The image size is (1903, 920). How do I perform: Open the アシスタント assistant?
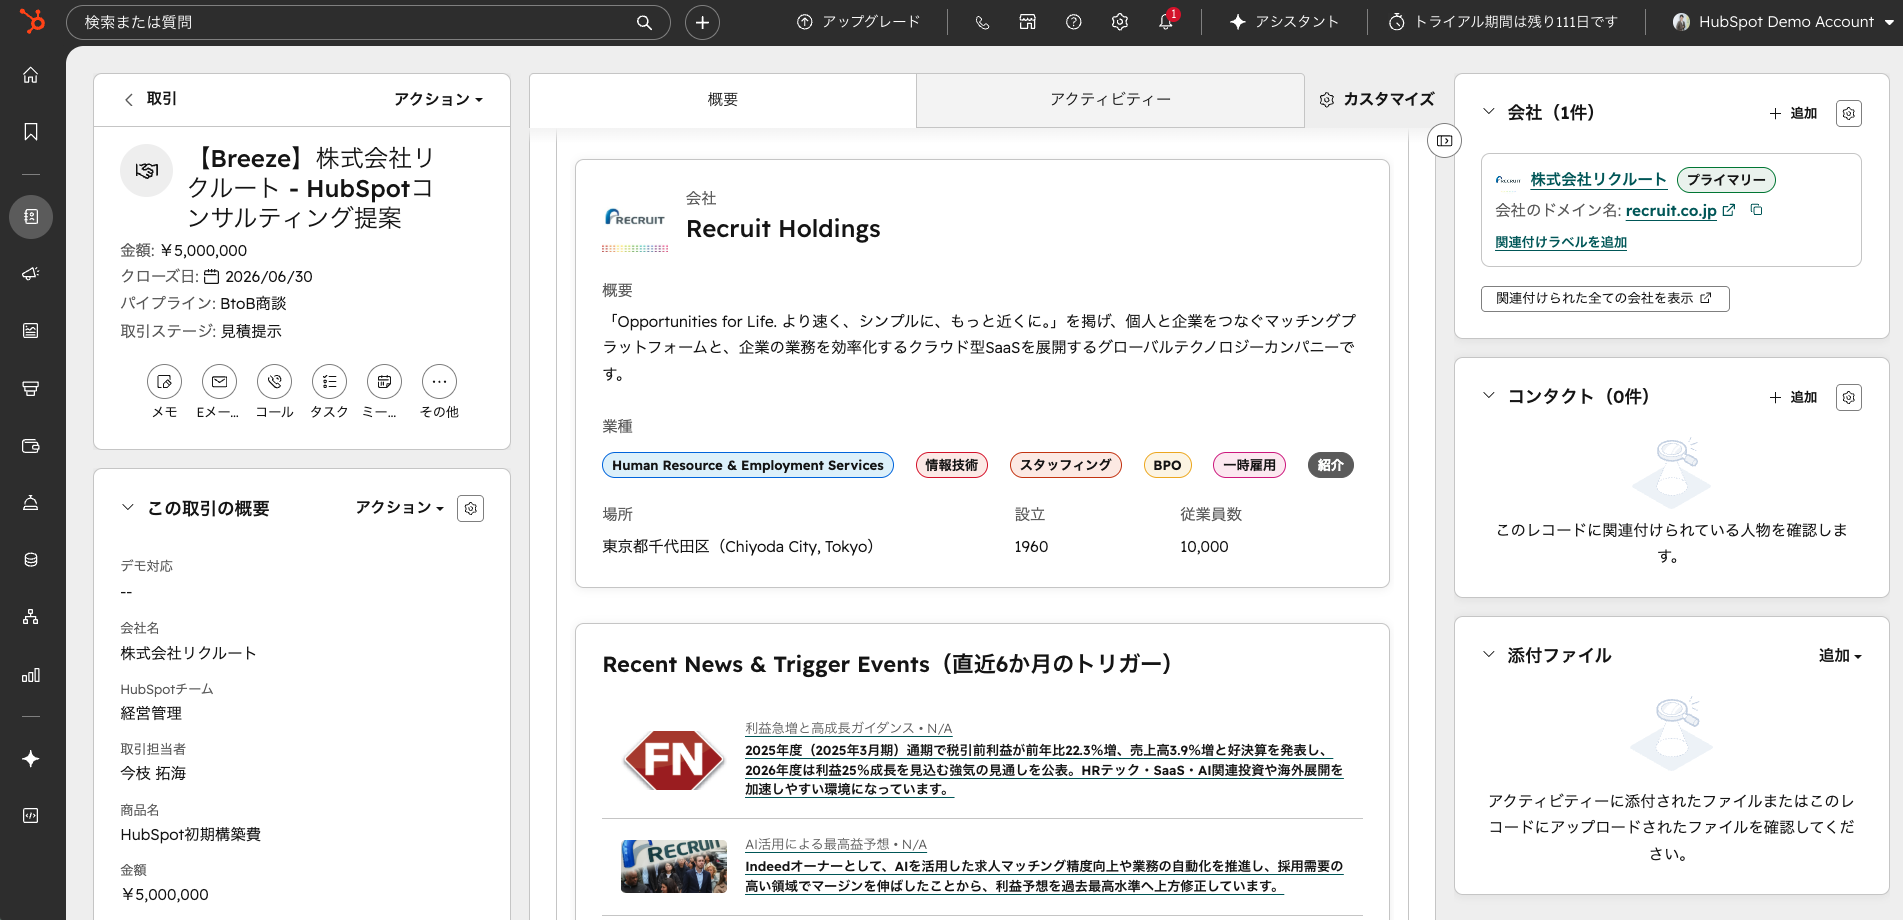pyautogui.click(x=1284, y=22)
